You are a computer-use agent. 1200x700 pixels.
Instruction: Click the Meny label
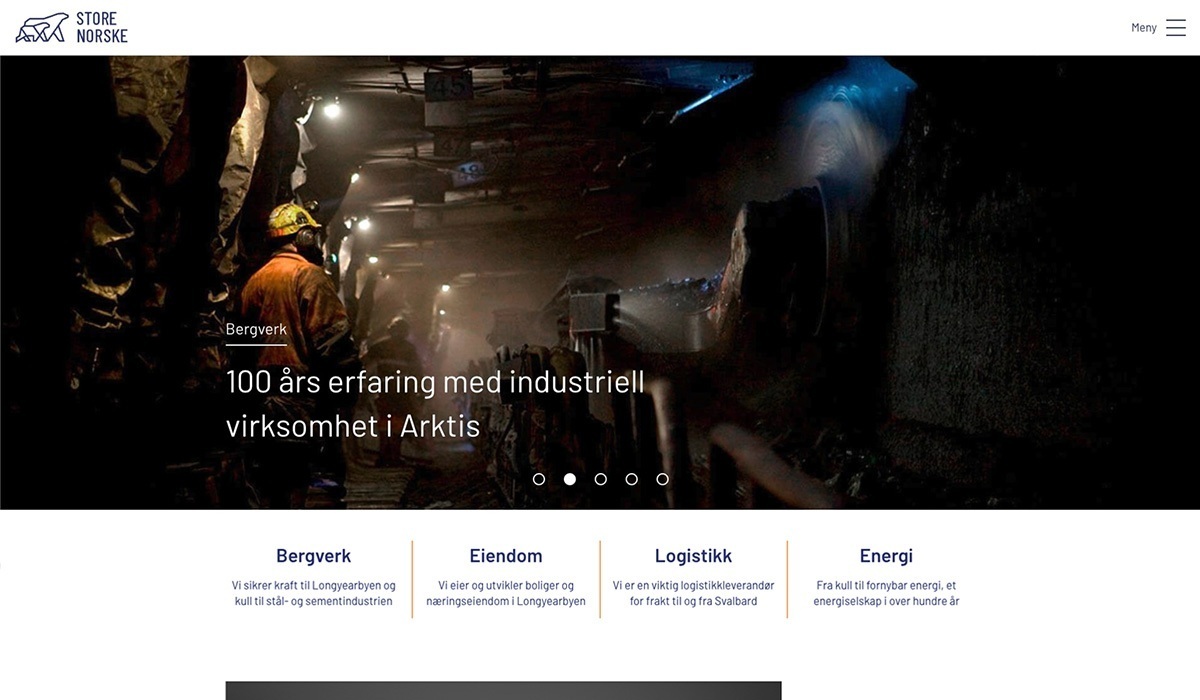click(1144, 28)
